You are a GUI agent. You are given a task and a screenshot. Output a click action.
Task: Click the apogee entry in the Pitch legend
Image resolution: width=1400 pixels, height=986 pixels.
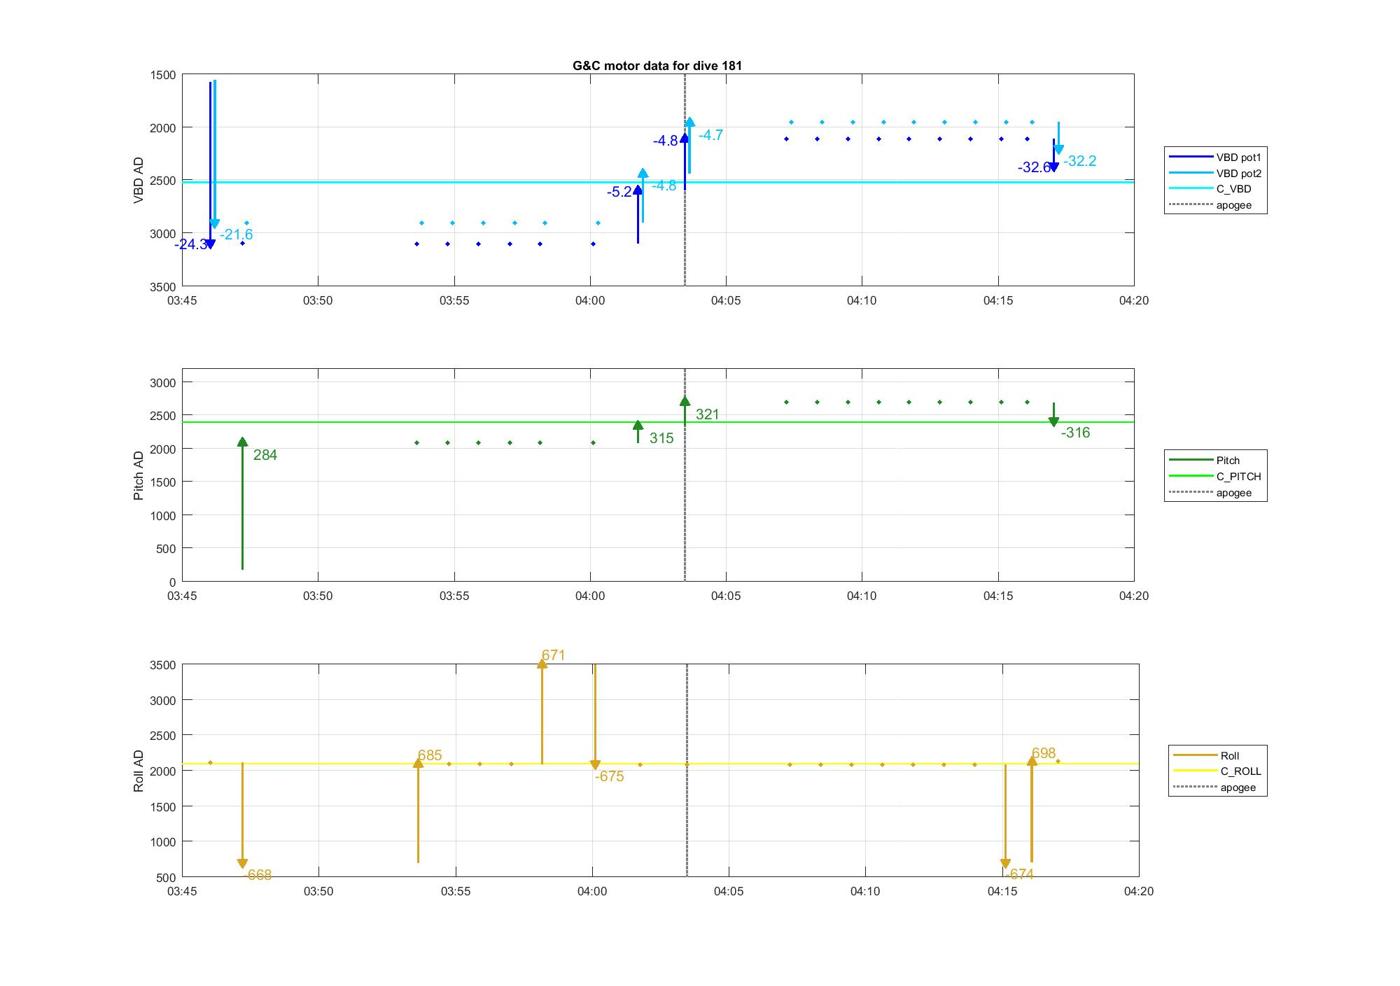click(x=1211, y=493)
